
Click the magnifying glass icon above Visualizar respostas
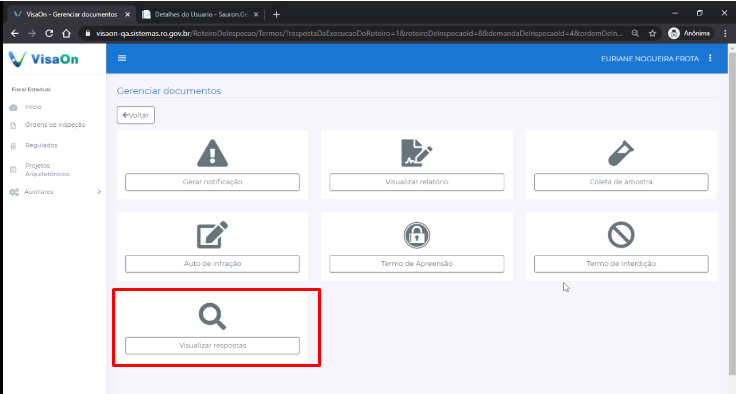(x=212, y=317)
